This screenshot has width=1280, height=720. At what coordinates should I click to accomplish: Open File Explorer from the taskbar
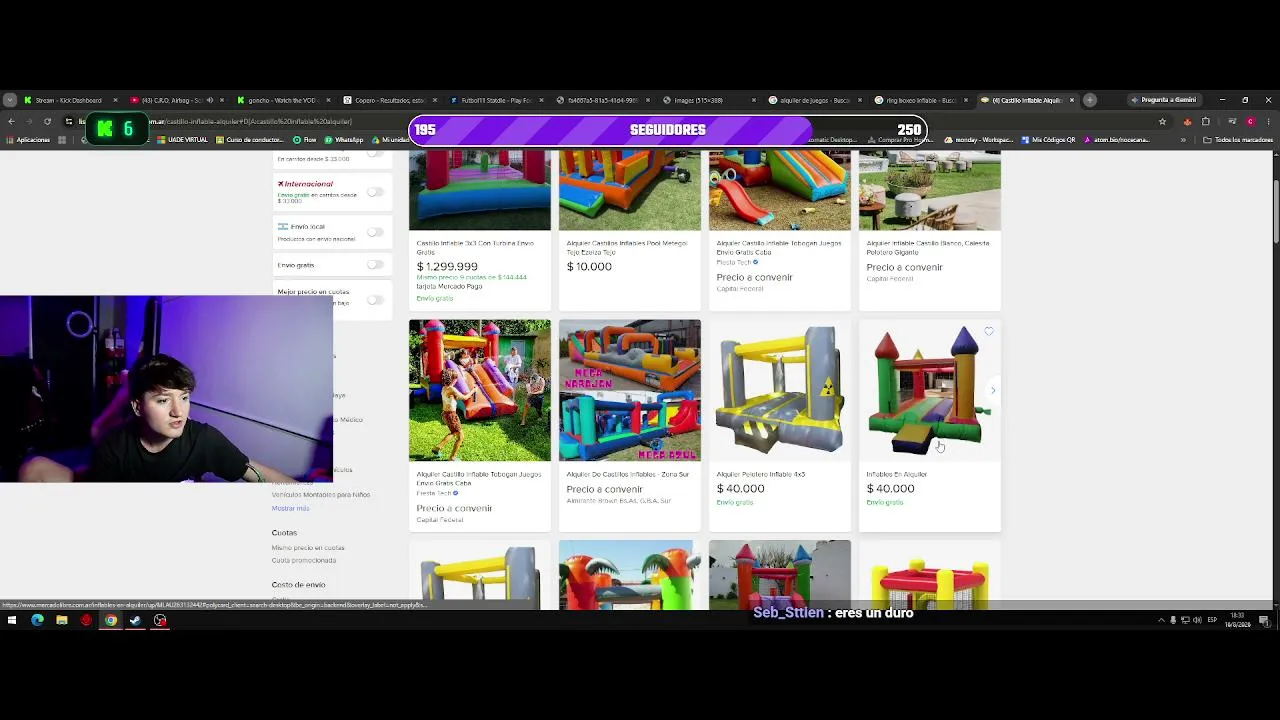tap(62, 620)
